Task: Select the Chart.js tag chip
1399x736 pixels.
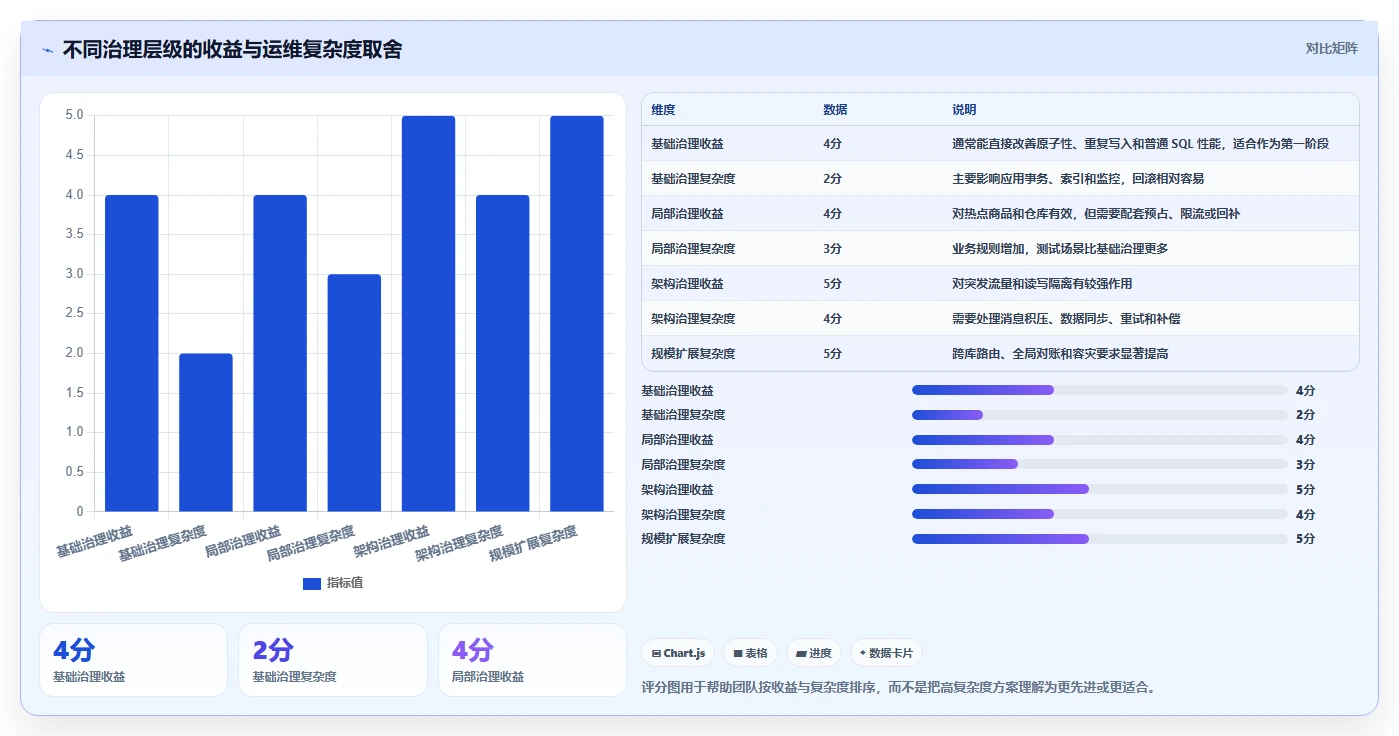Action: point(678,653)
